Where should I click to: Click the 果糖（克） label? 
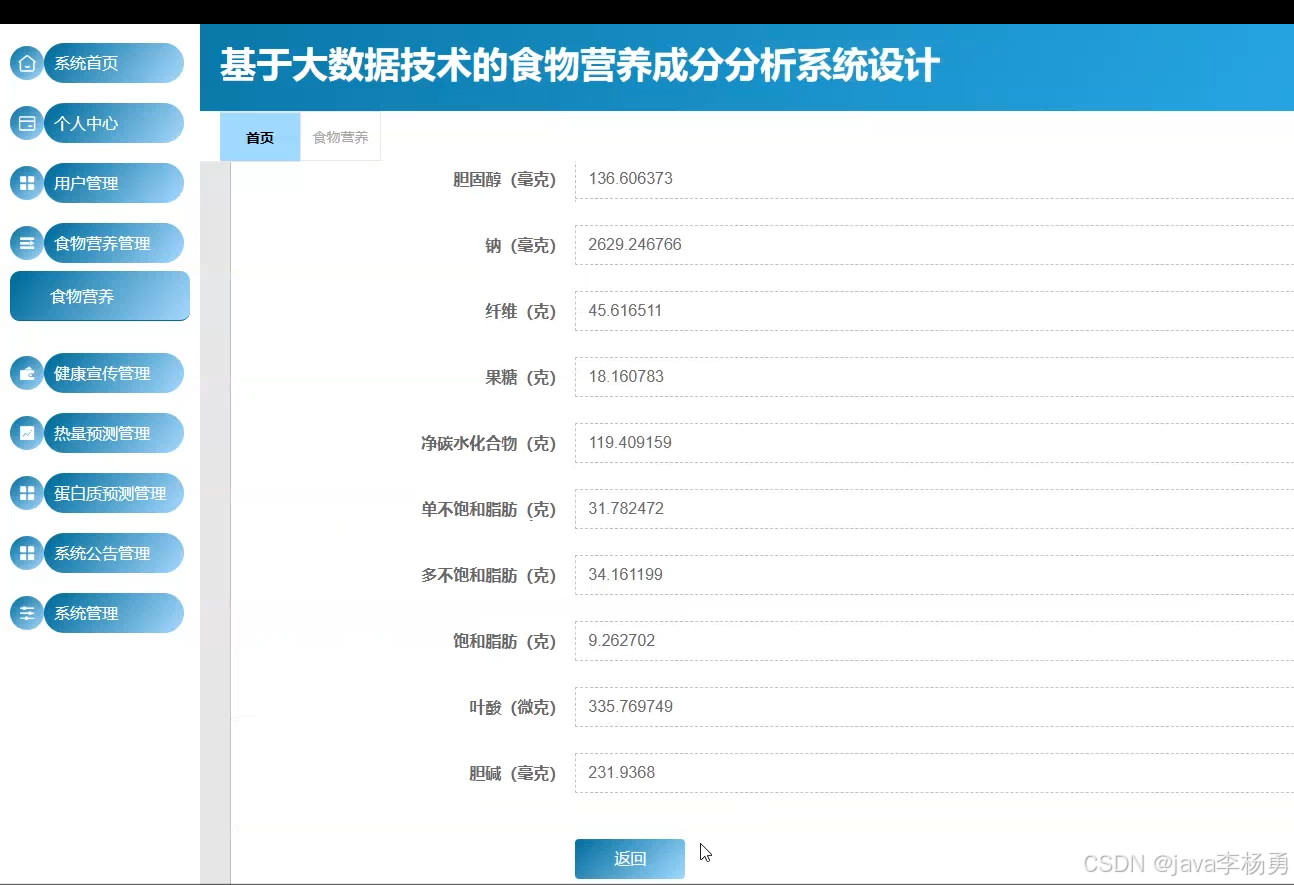tap(520, 378)
